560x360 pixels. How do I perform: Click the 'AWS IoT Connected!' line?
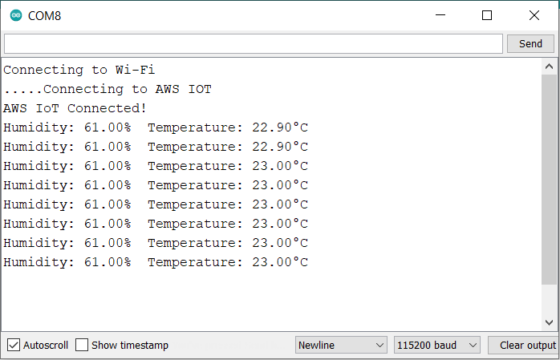point(75,108)
